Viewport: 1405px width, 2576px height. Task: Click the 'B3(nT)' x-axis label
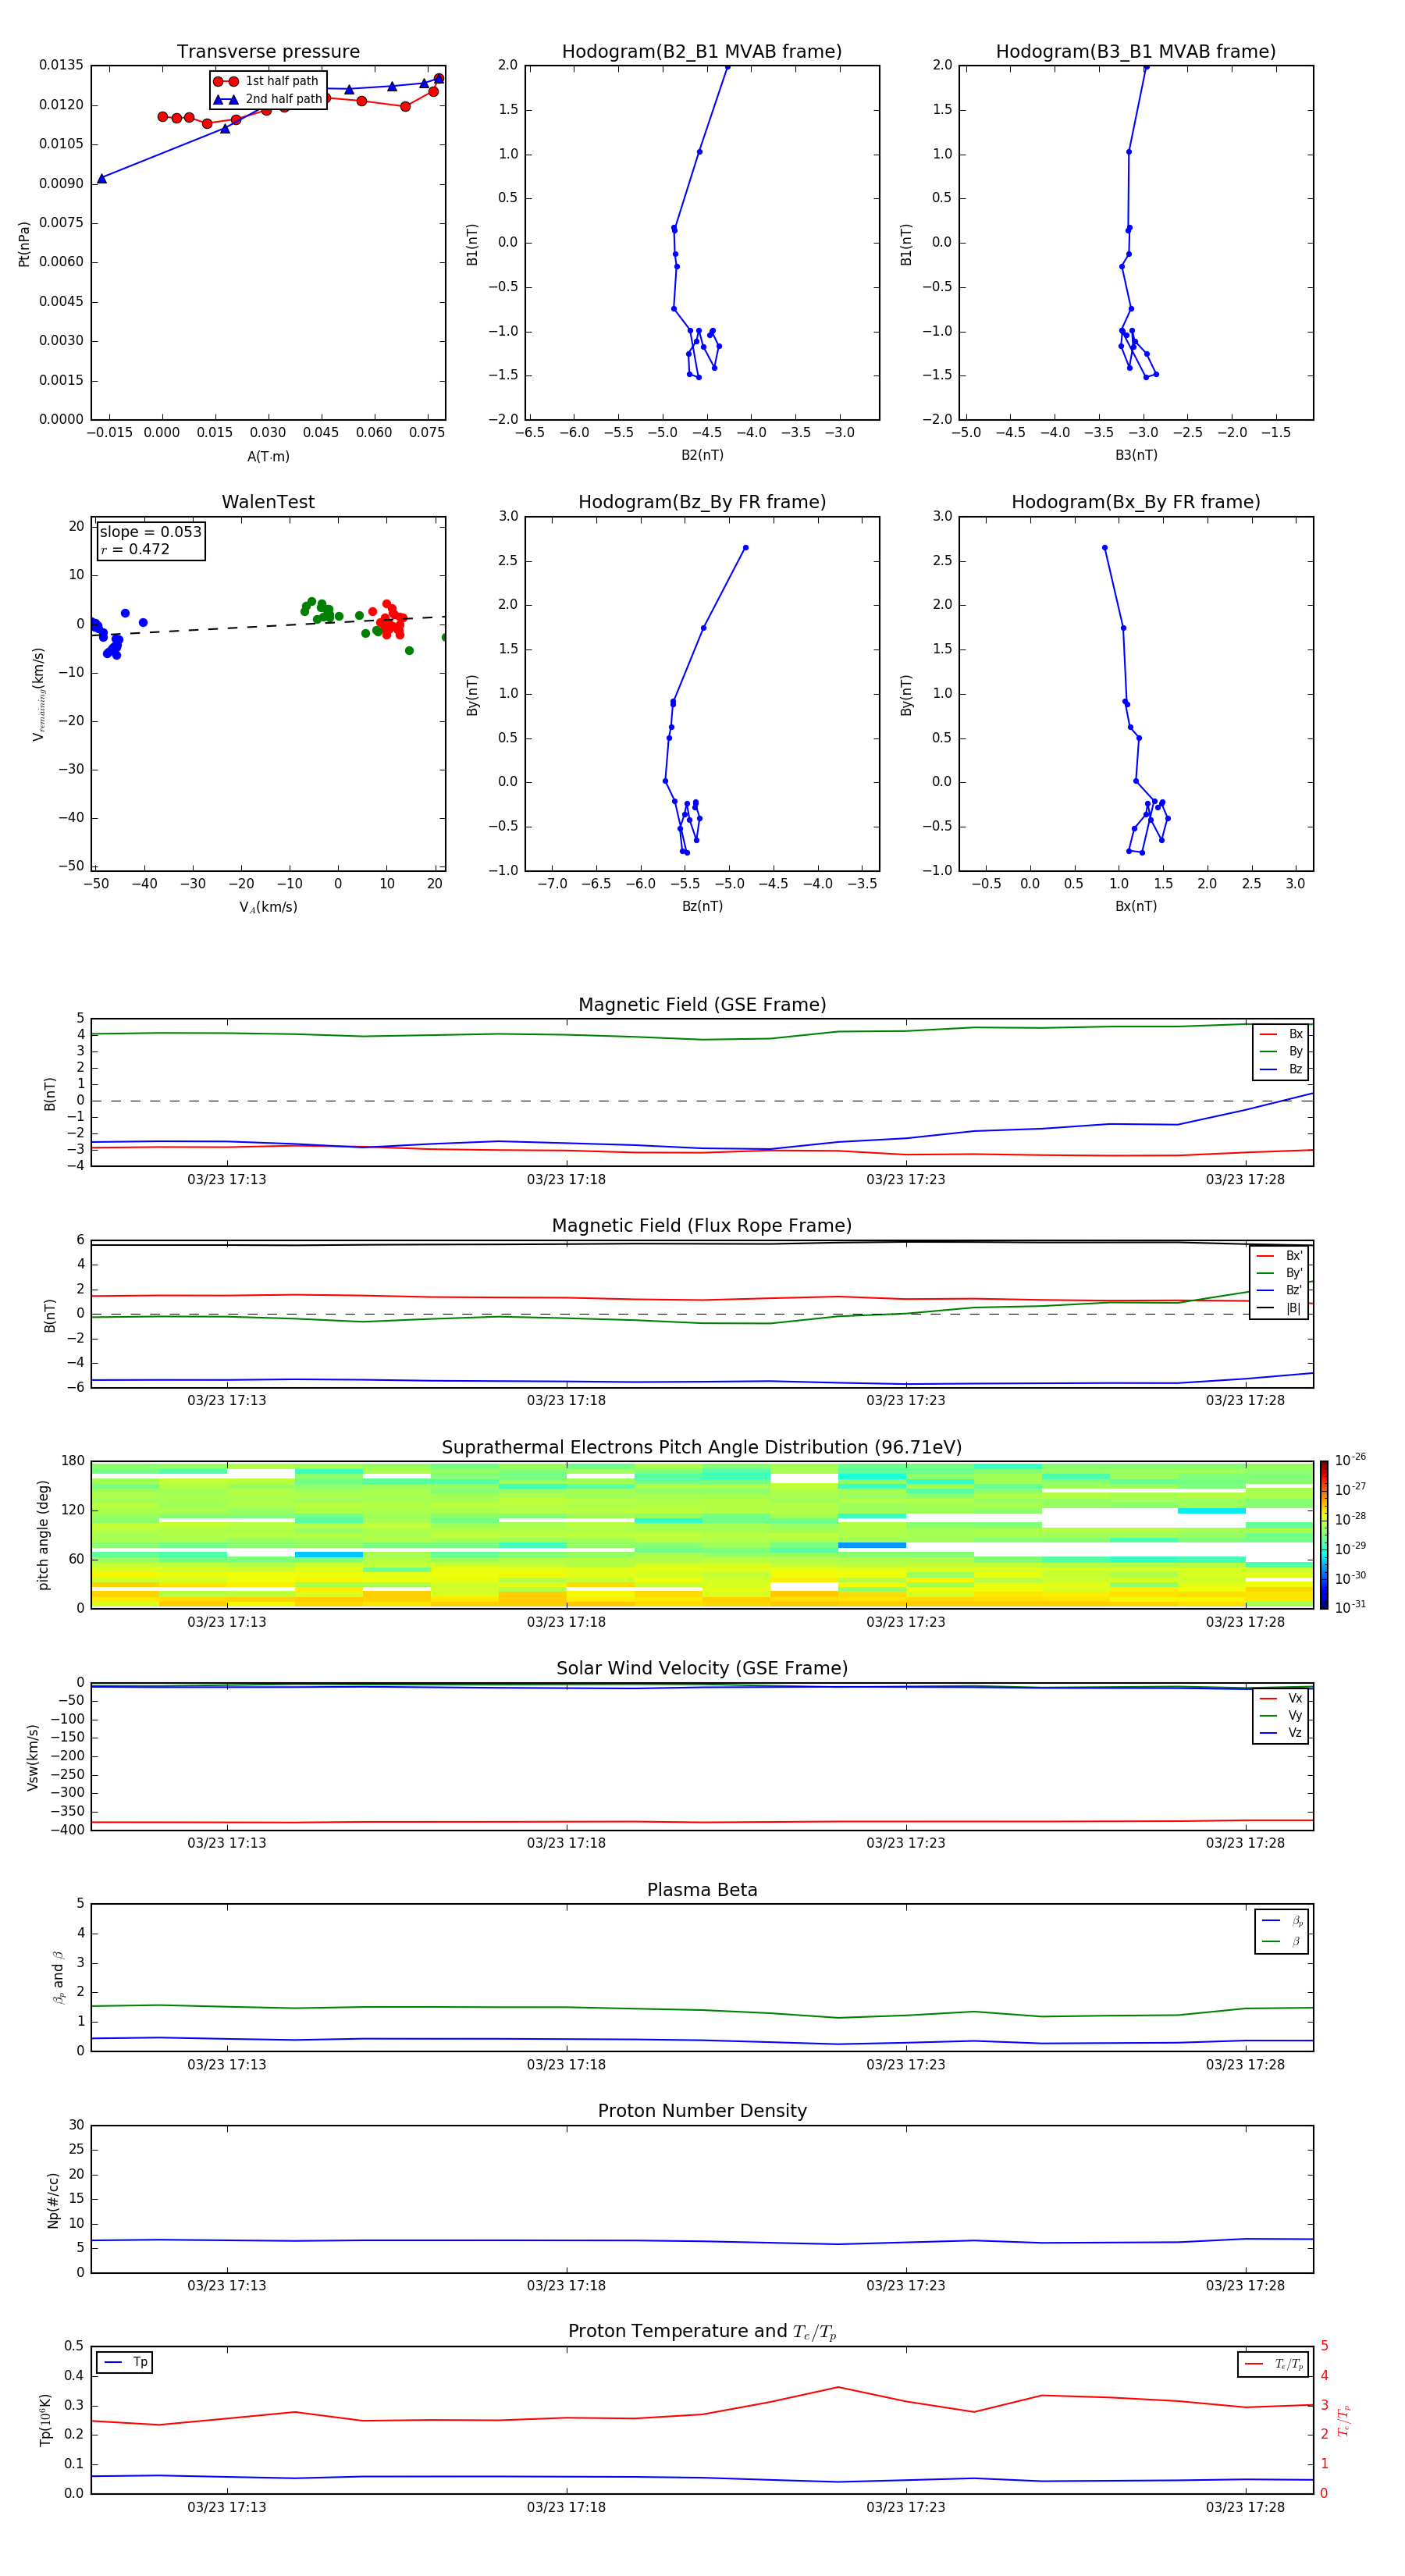pyautogui.click(x=1136, y=455)
